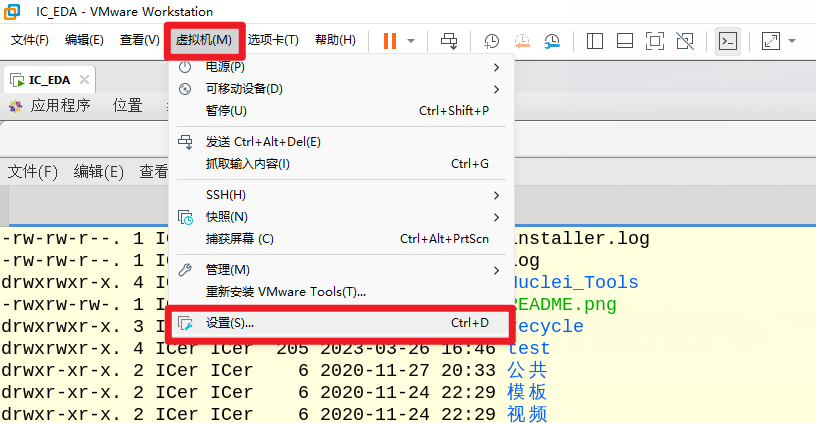
Task: Select the IC_EDA virtual machine tab
Action: [x=49, y=80]
